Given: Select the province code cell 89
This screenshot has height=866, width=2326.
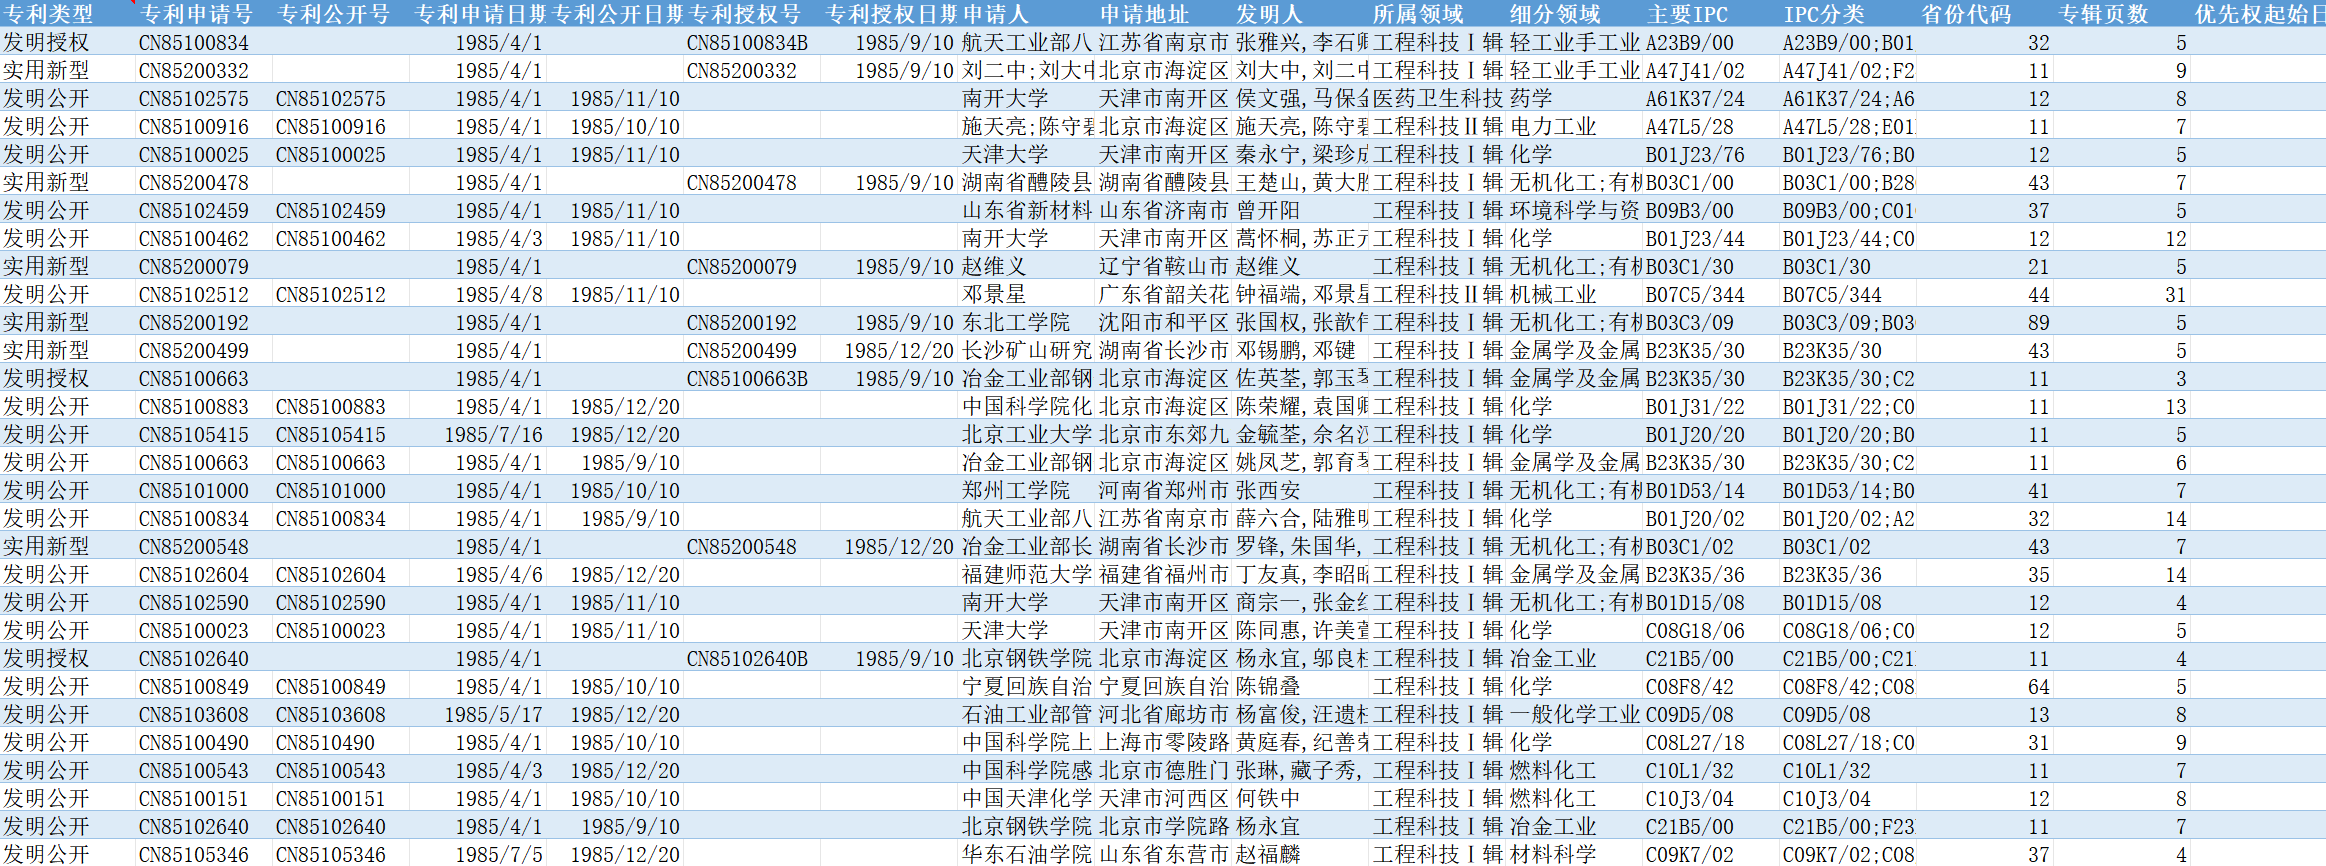Looking at the screenshot, I should point(2038,323).
